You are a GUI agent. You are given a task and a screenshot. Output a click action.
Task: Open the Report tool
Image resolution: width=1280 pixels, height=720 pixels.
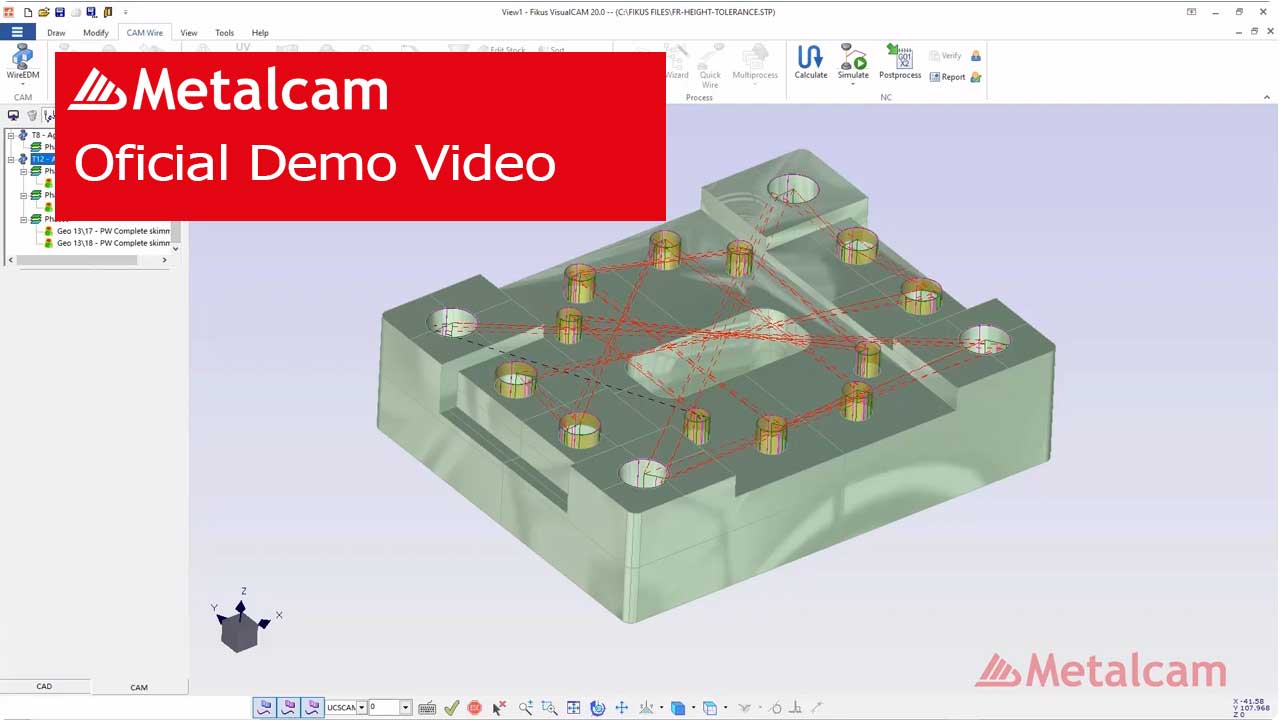[954, 77]
